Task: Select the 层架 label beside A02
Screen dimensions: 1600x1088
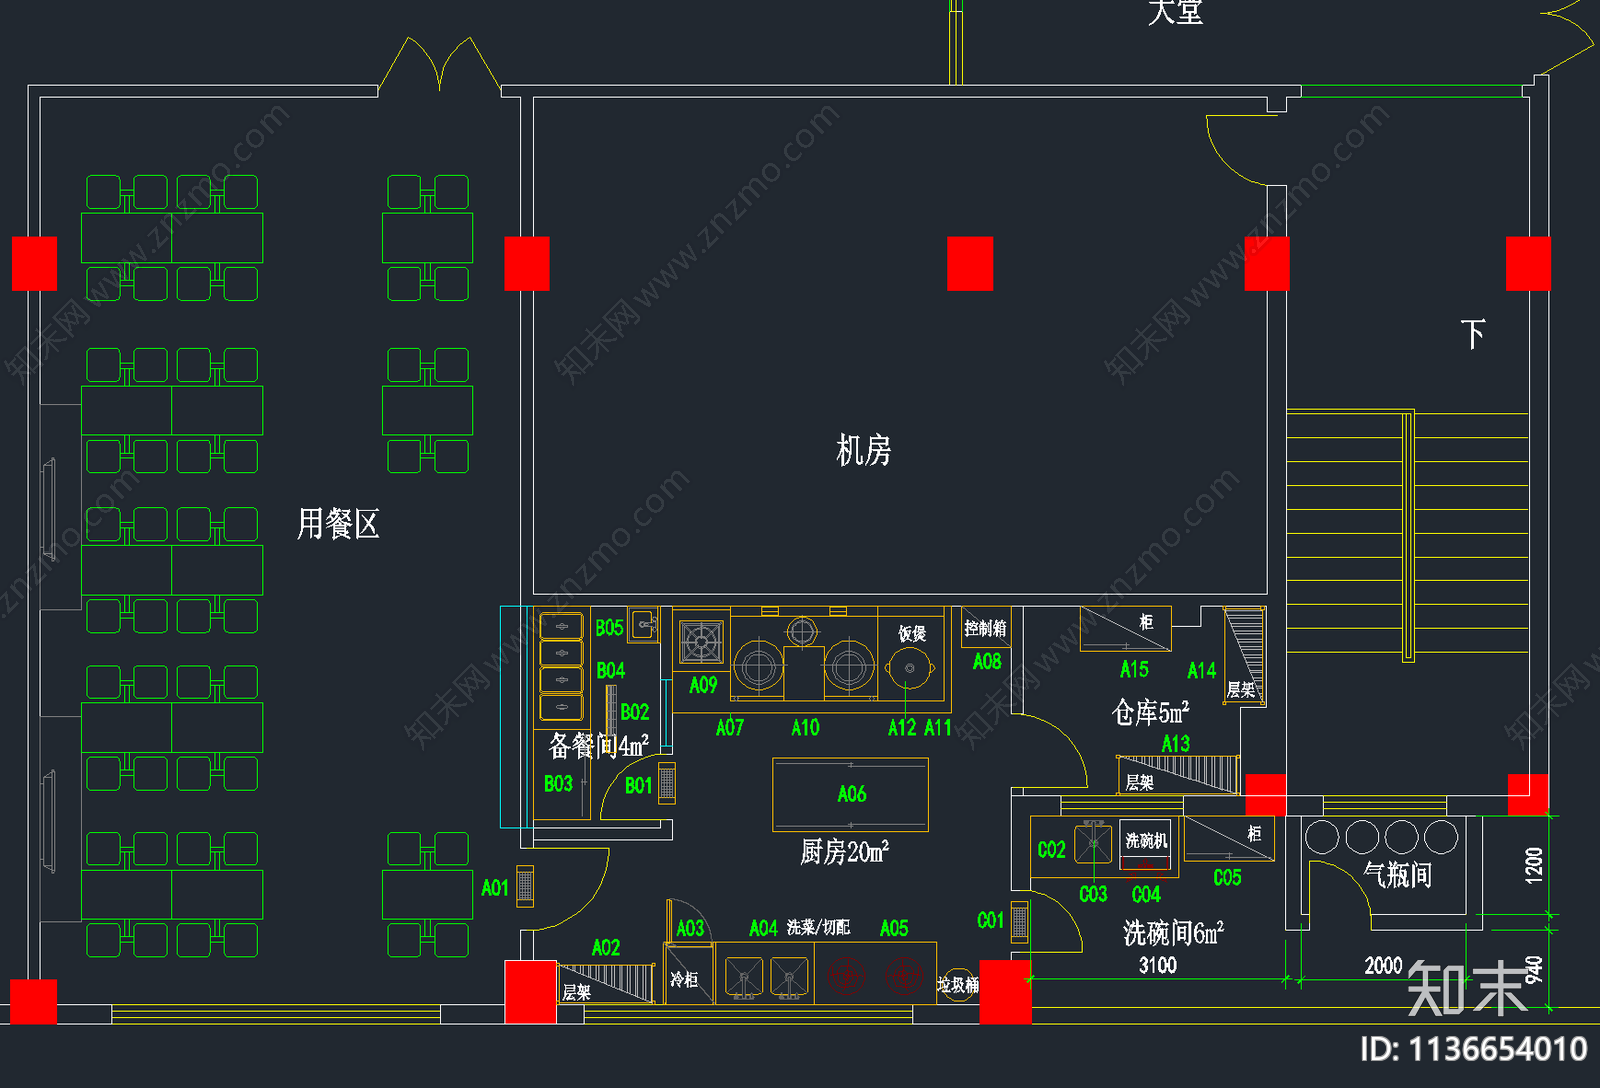Action: point(577,992)
